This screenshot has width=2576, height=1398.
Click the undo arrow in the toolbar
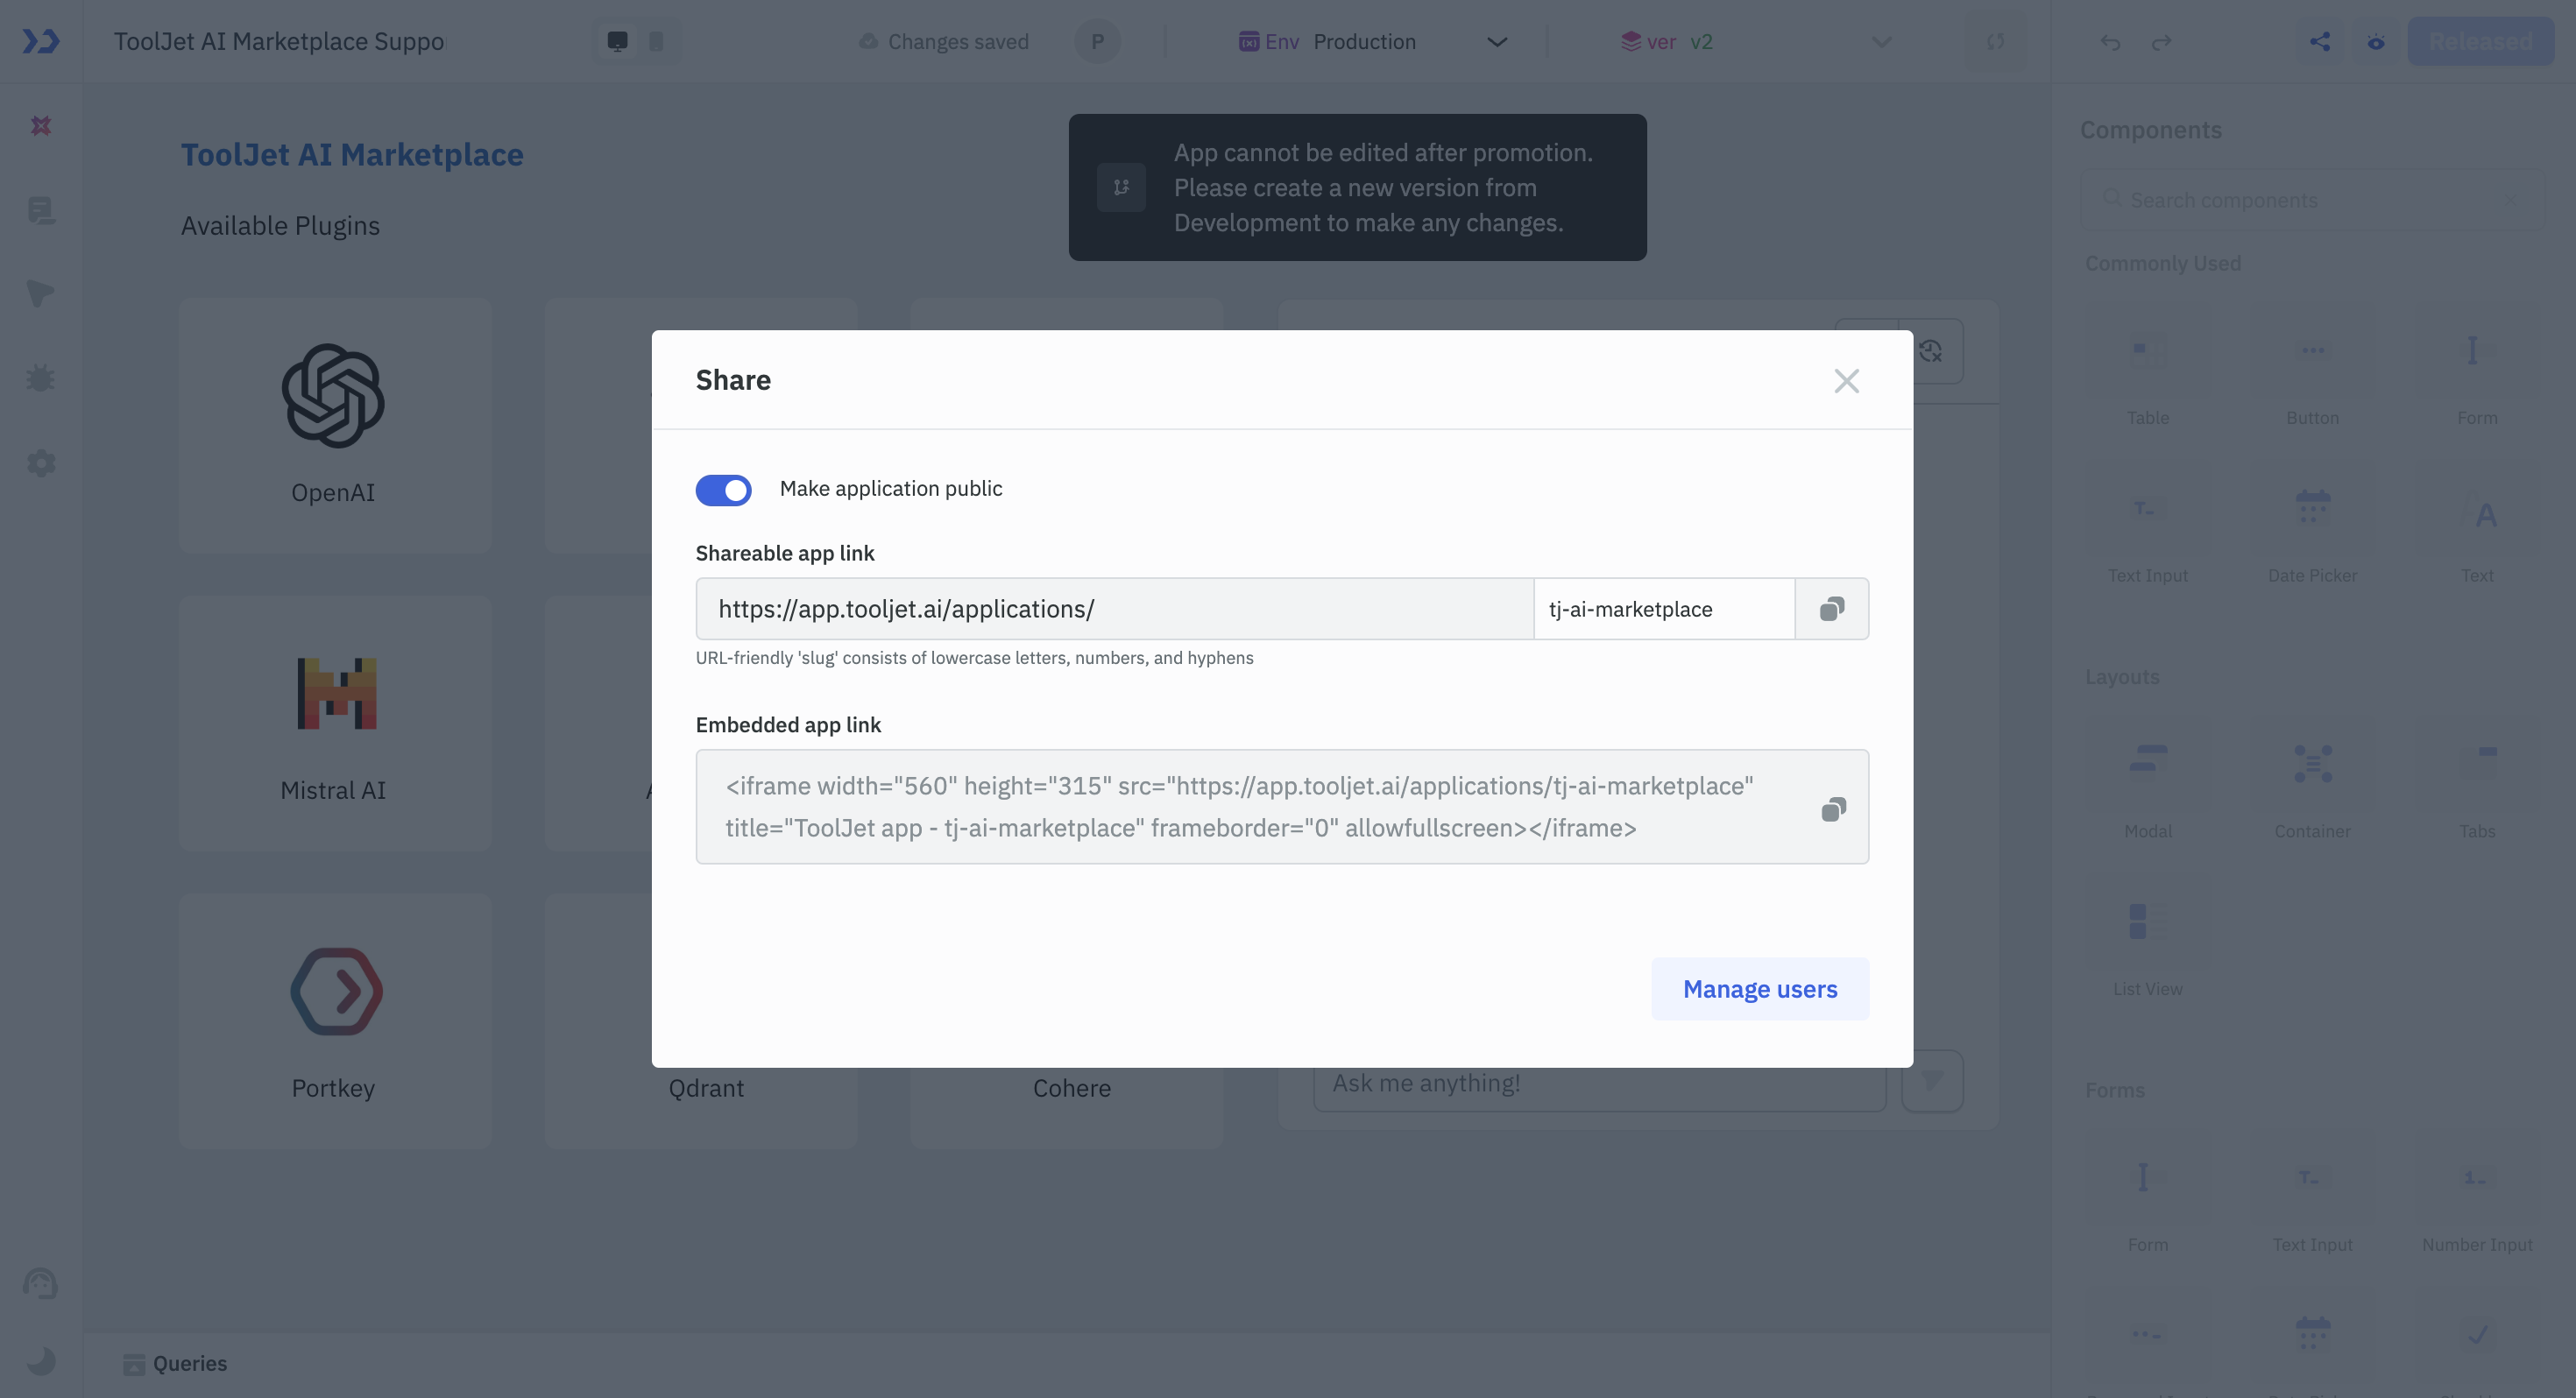coord(2110,42)
